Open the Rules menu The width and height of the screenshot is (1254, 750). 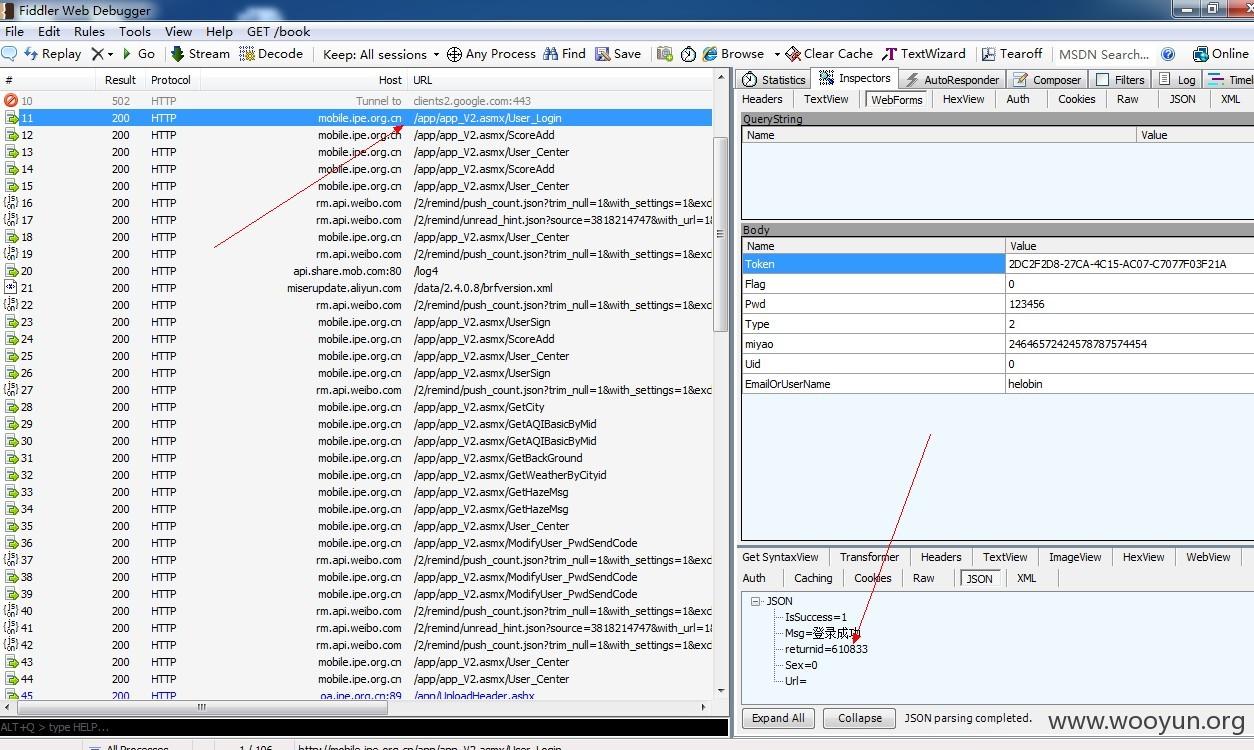[89, 31]
